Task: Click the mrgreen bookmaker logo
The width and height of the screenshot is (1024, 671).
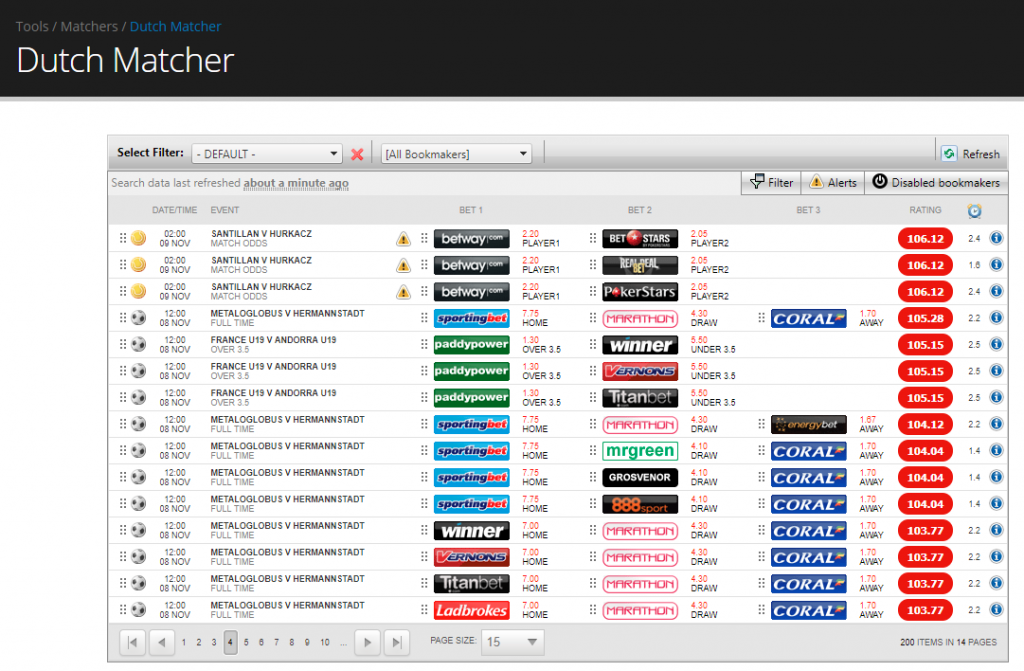Action: [x=640, y=451]
